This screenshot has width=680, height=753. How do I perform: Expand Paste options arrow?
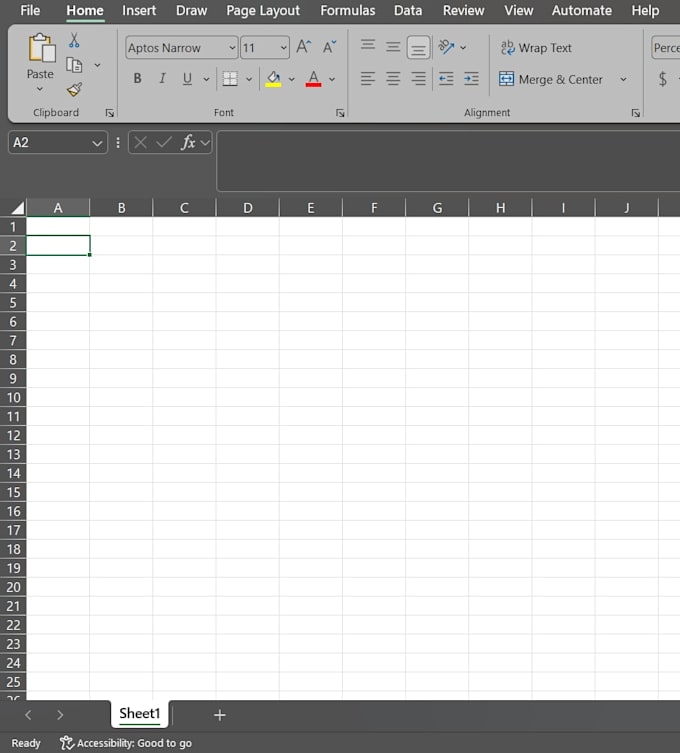pyautogui.click(x=40, y=89)
